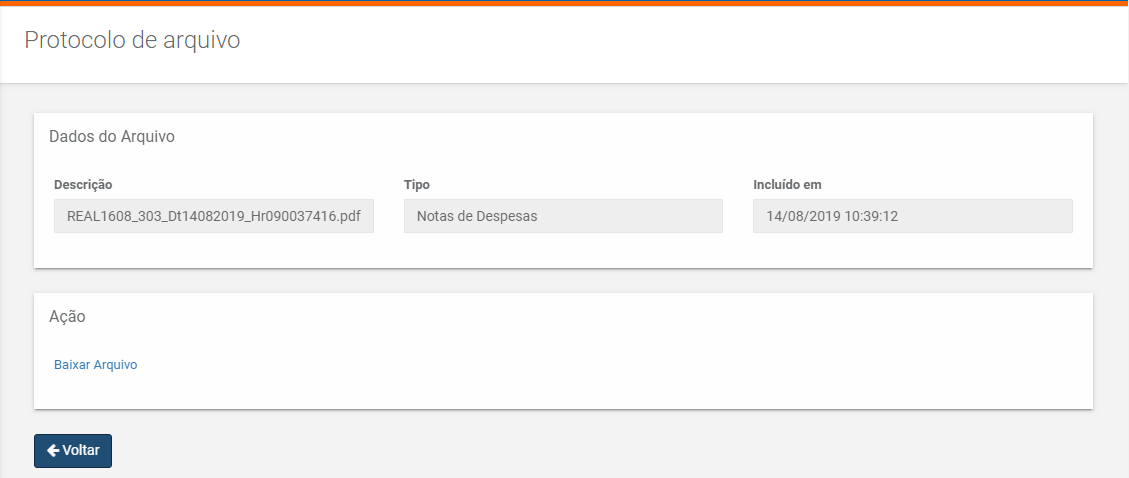Viewport: 1129px width, 478px height.
Task: Click the Descrição label
Action: [83, 185]
